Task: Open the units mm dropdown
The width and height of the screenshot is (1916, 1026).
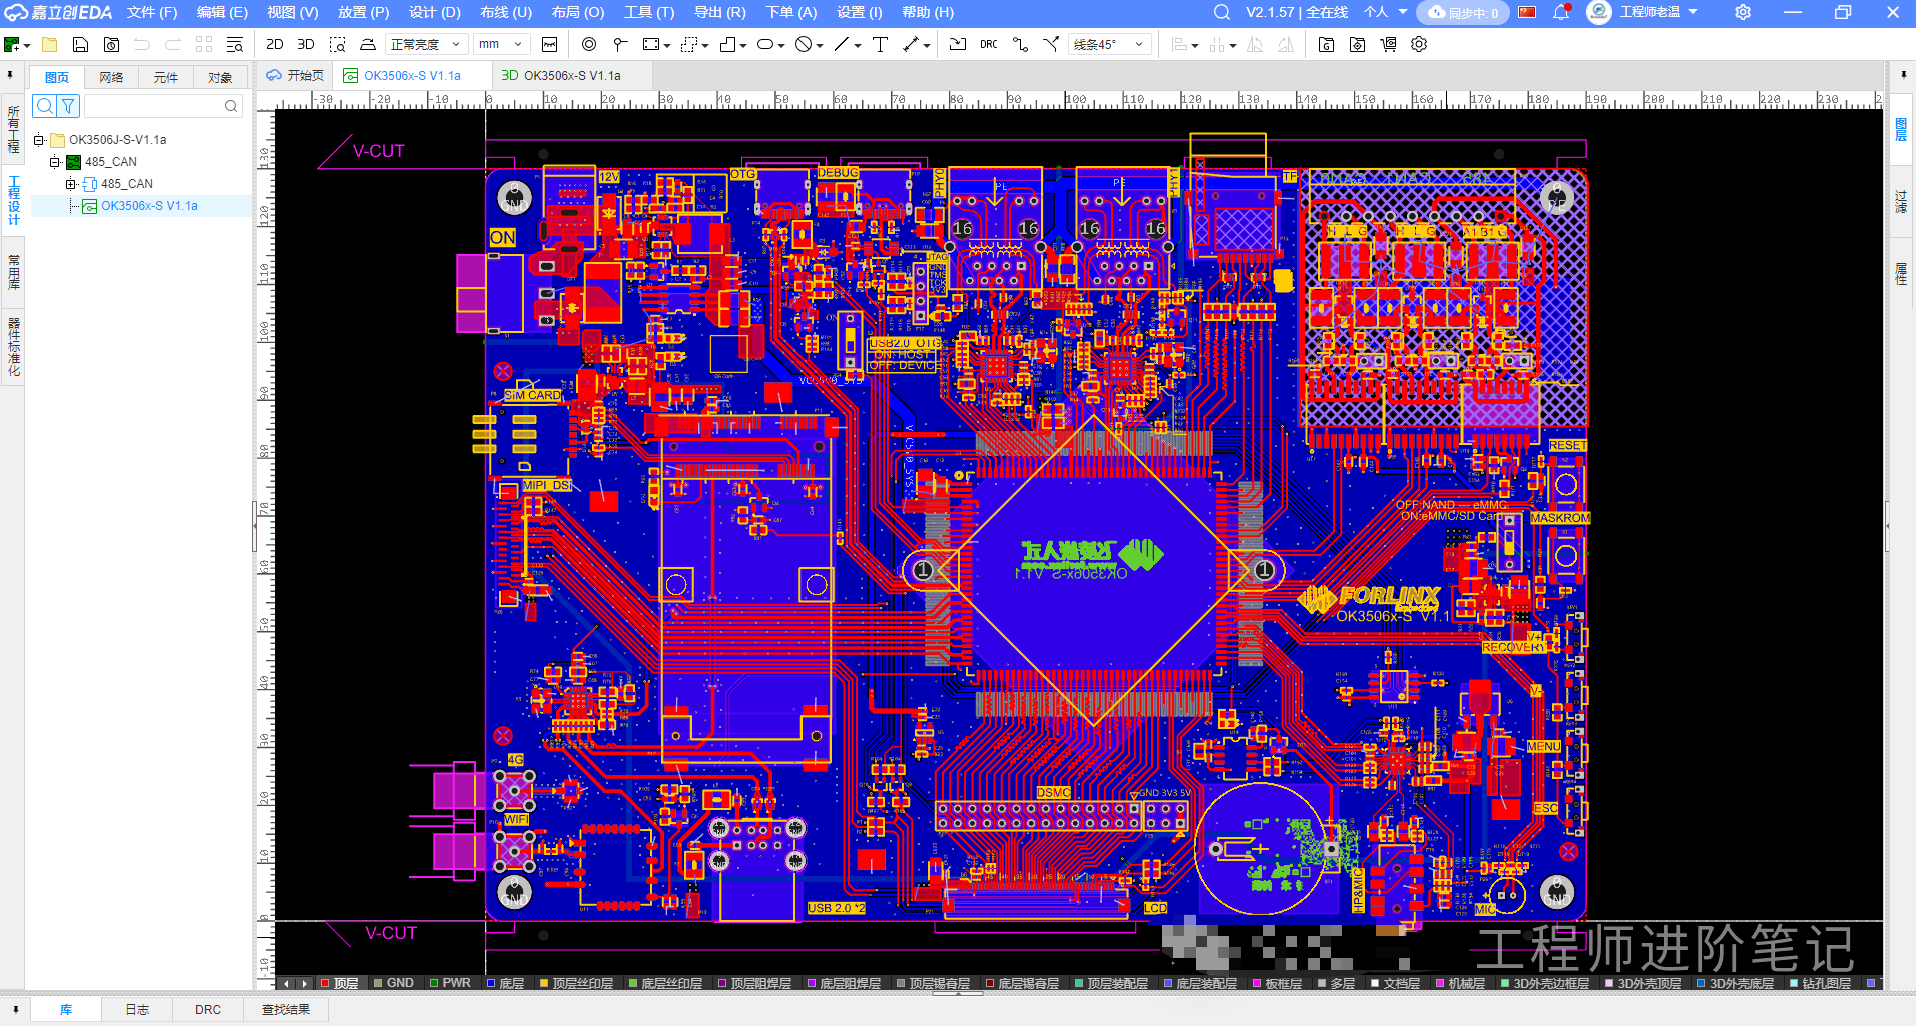Action: coord(500,44)
